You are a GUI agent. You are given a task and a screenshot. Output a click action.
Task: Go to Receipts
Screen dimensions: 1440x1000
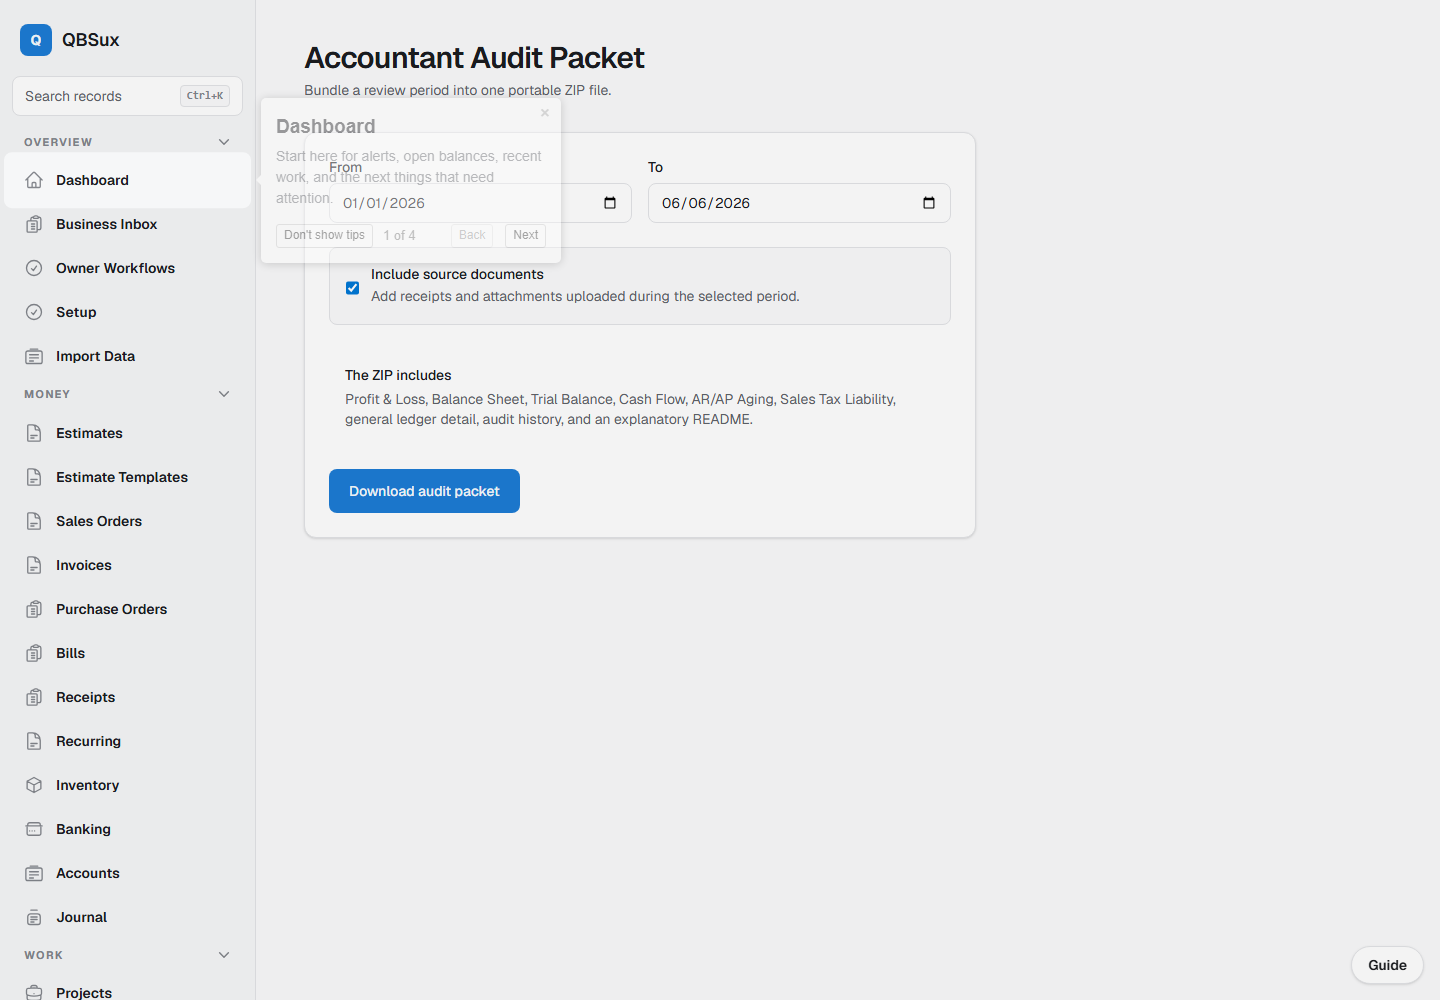(x=127, y=697)
